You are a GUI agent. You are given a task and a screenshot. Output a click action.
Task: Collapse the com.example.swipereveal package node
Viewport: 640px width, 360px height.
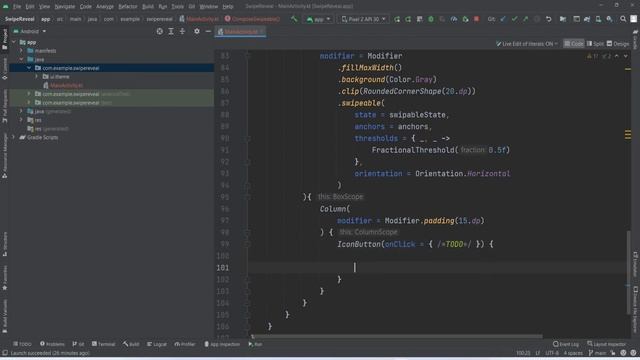pos(29,68)
